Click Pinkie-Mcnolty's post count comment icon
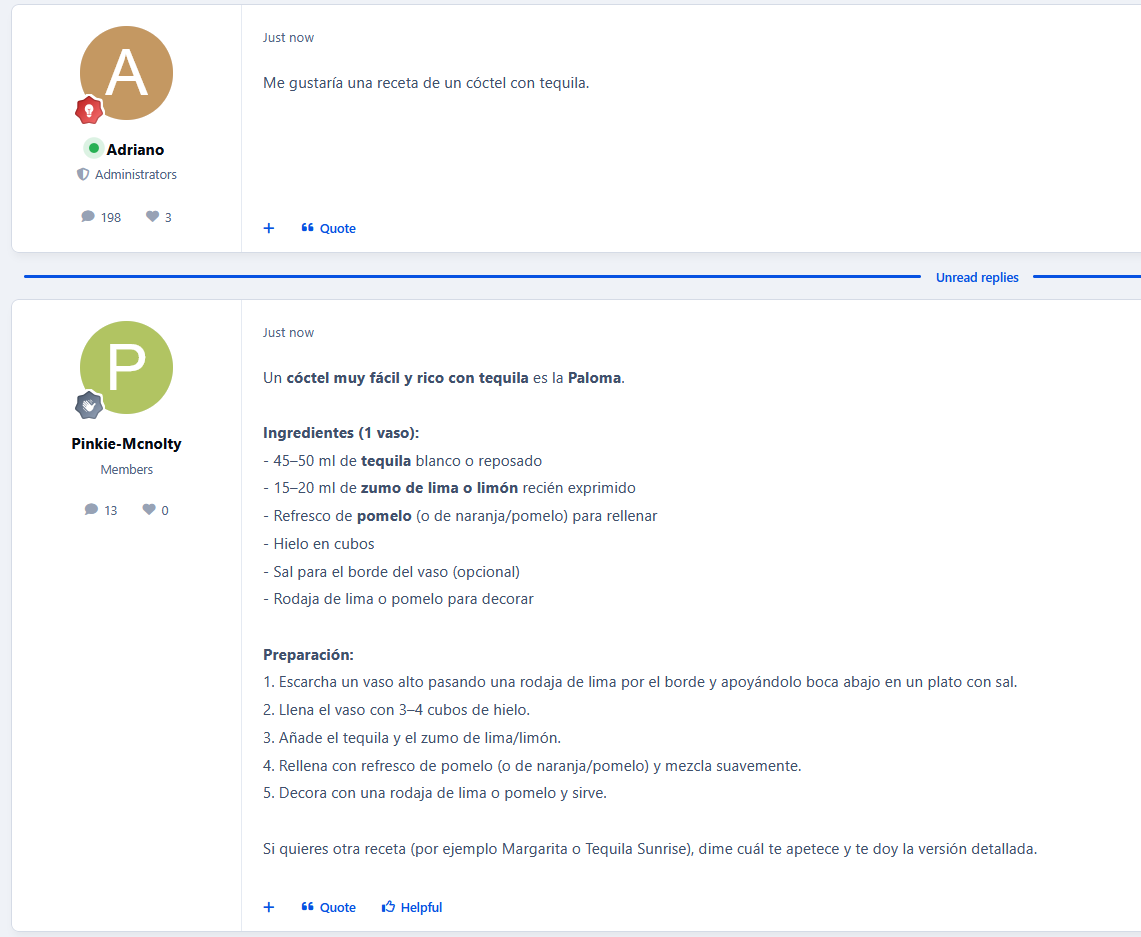This screenshot has height=937, width=1141. [92, 510]
